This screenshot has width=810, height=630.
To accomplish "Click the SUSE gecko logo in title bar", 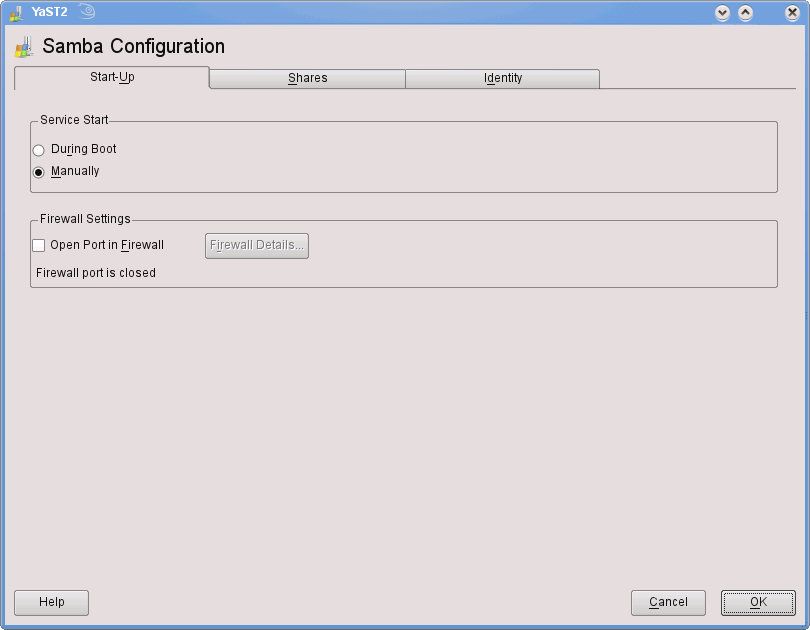I will (87, 11).
